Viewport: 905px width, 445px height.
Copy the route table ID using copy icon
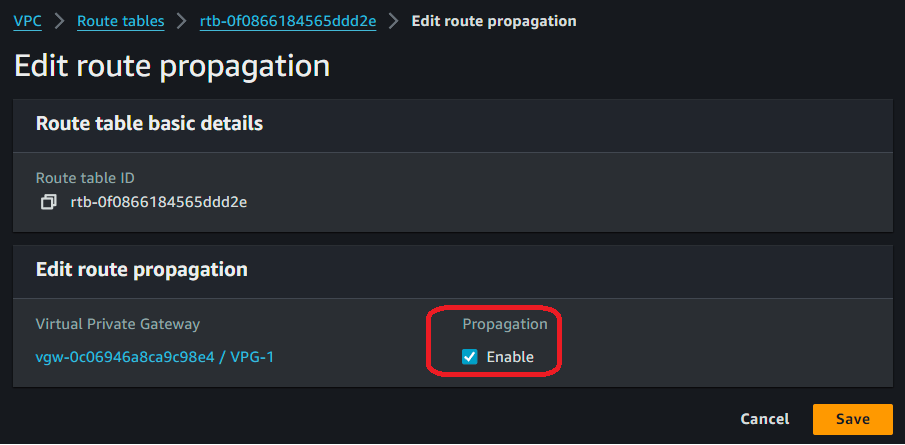[x=47, y=202]
